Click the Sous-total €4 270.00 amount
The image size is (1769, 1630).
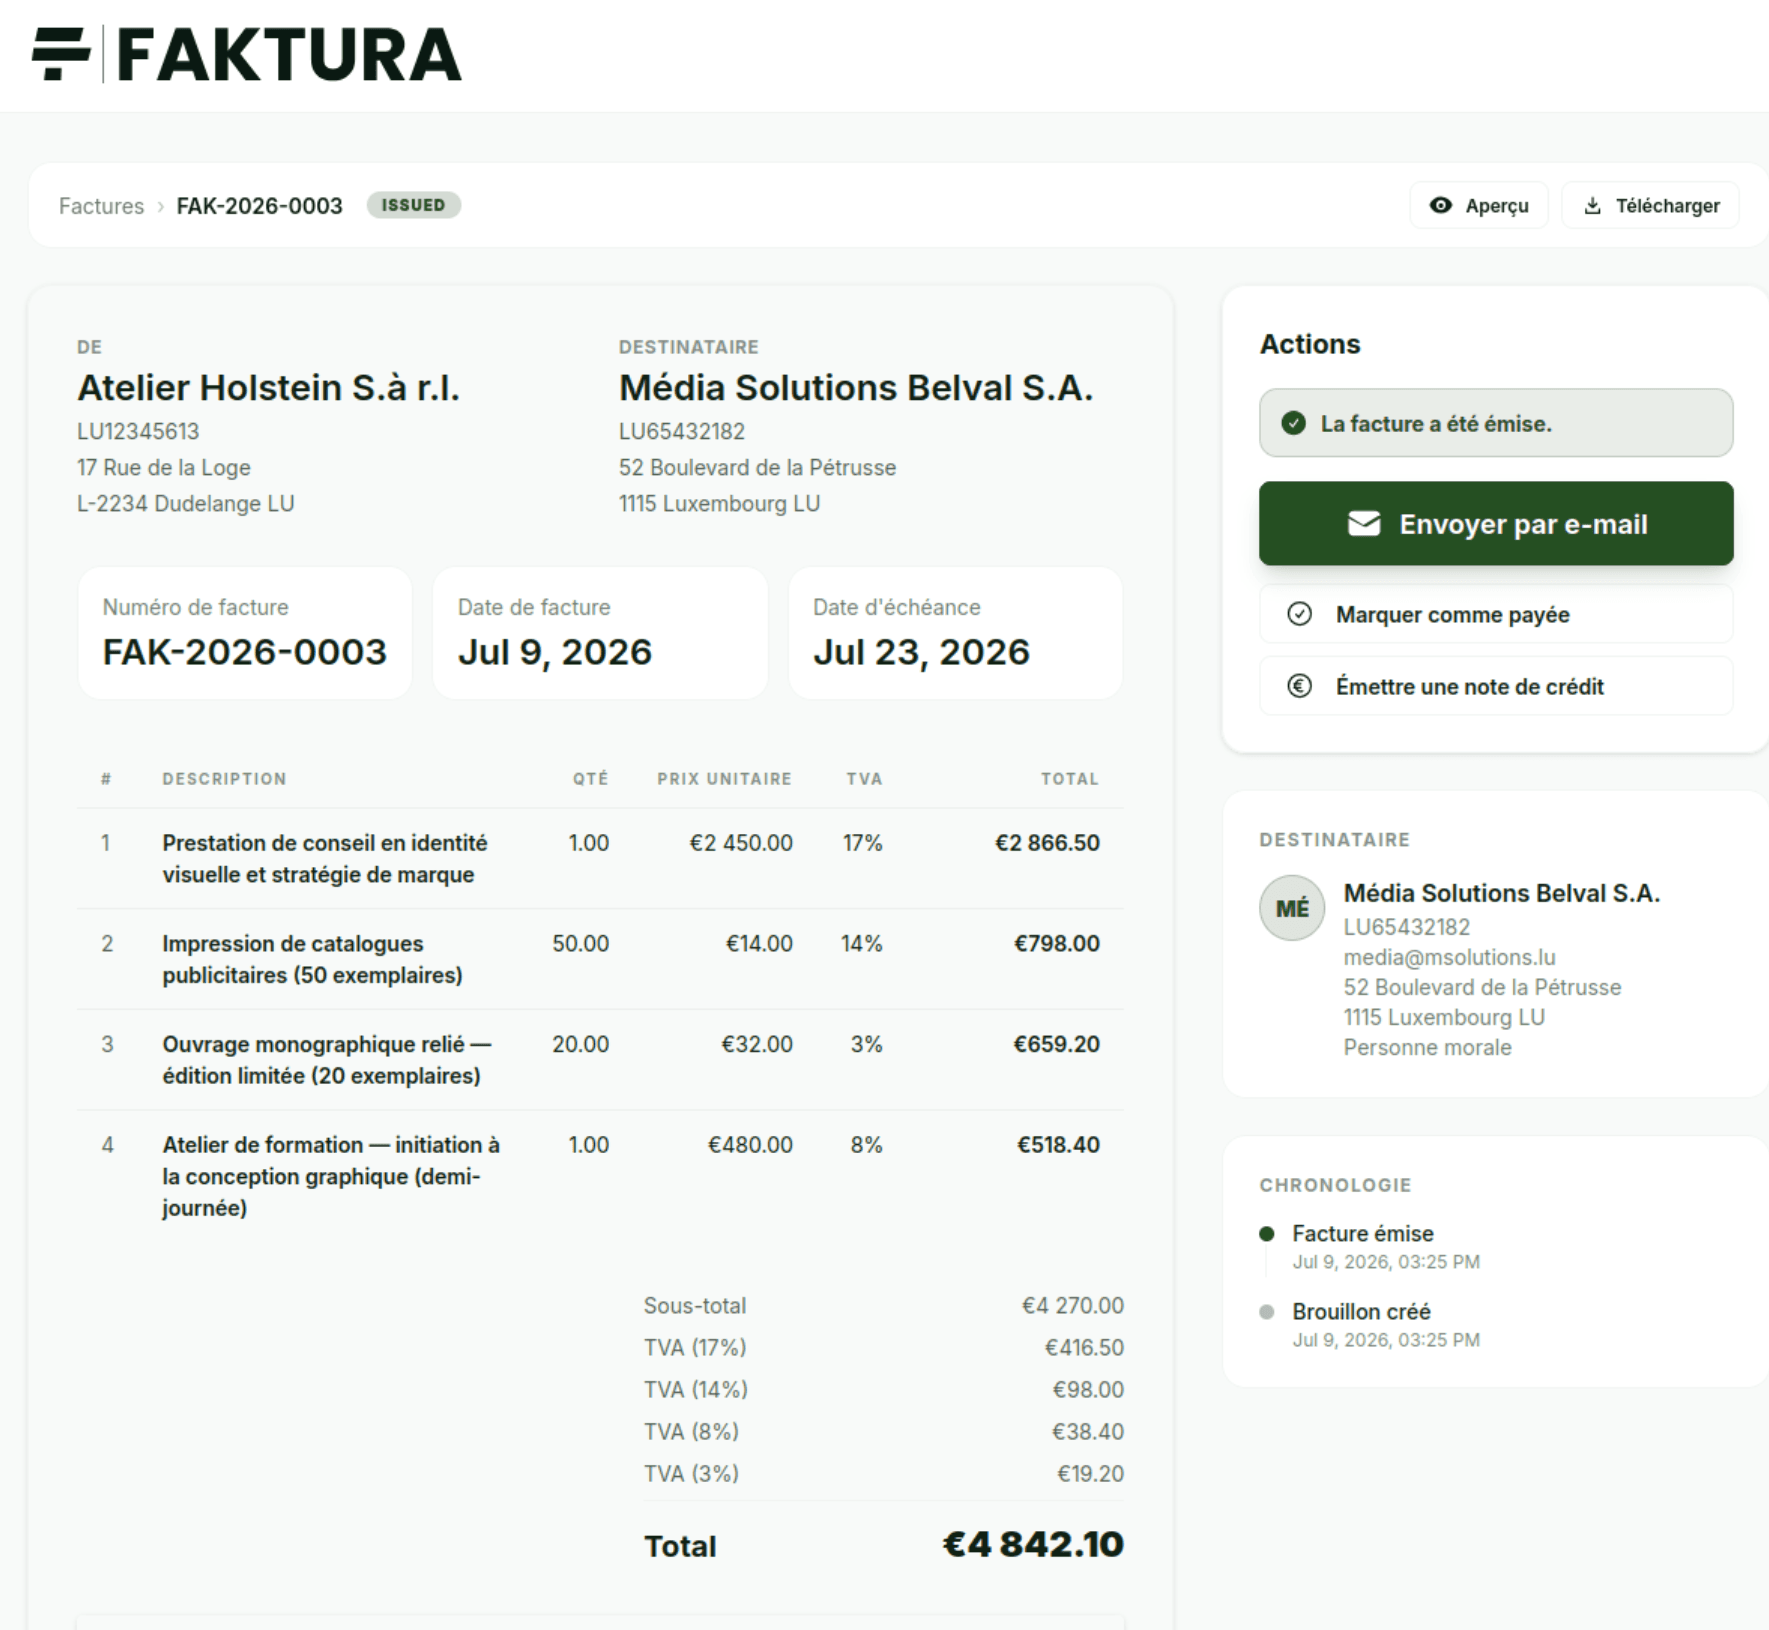tap(1072, 1306)
